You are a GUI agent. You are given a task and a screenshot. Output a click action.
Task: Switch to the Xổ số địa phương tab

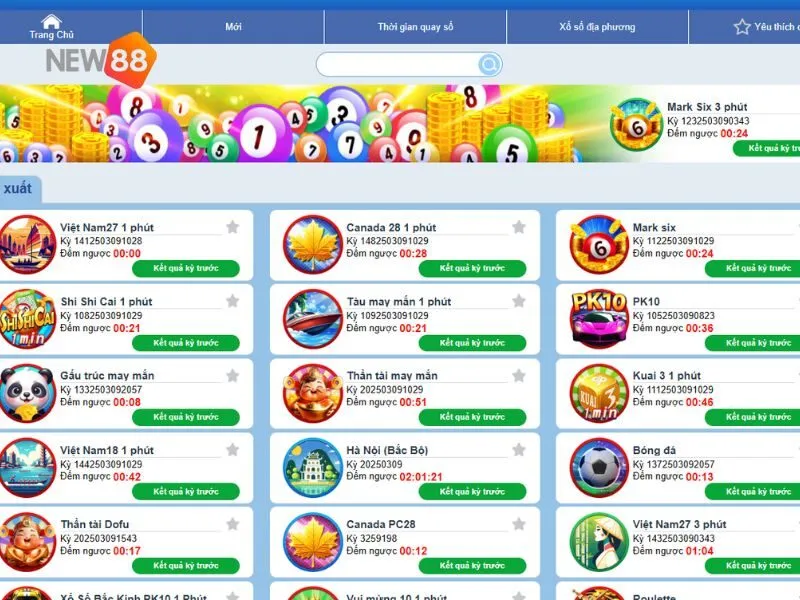point(597,27)
